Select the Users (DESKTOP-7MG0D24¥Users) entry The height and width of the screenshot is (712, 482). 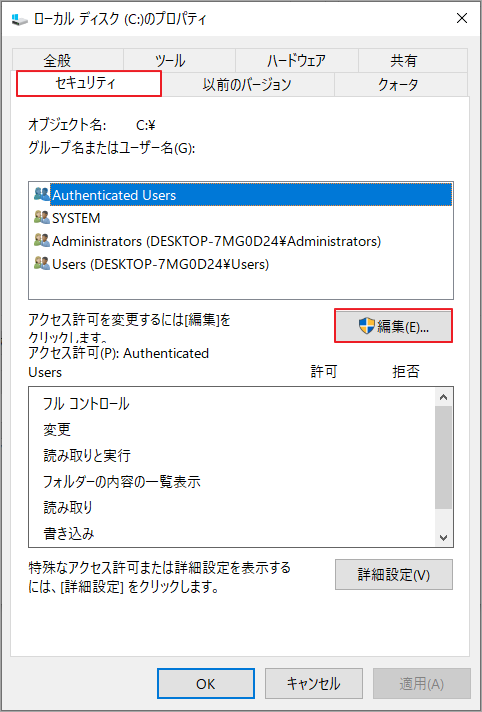[241, 264]
